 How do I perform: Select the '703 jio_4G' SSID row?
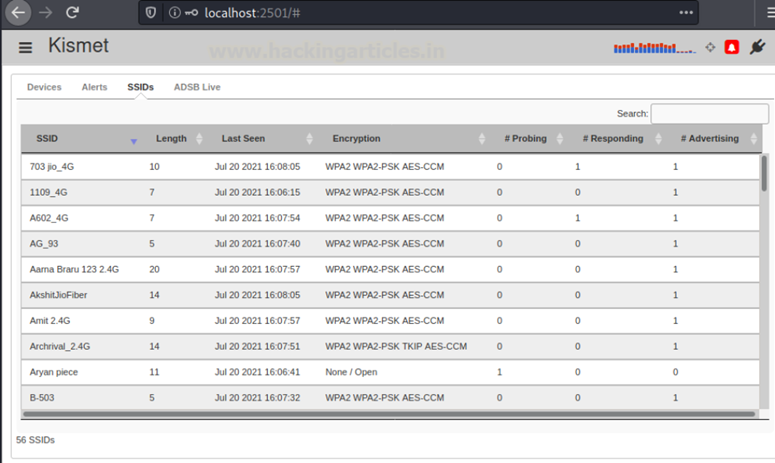coord(390,167)
